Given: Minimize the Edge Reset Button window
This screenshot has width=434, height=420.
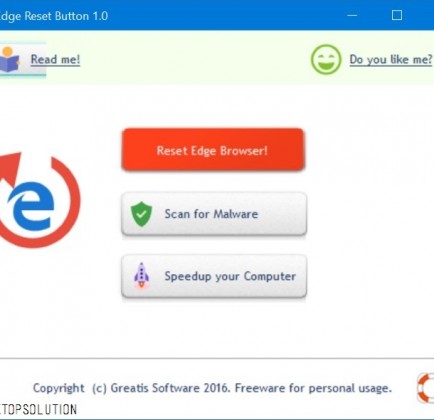Looking at the screenshot, I should pyautogui.click(x=352, y=15).
